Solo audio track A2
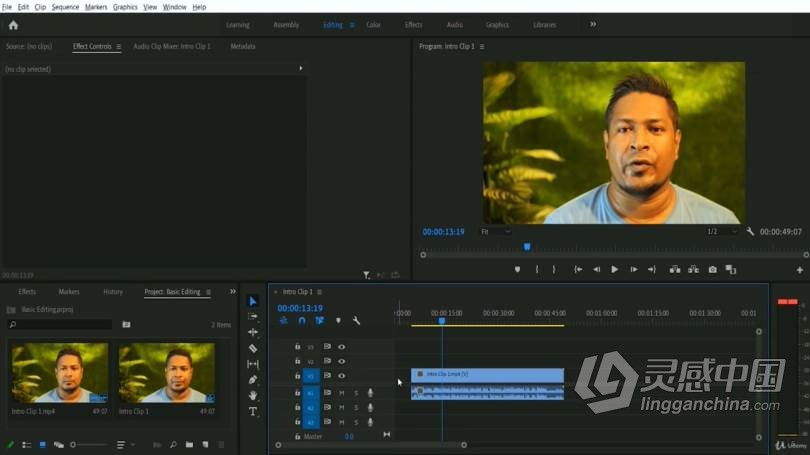810x455 pixels. (x=356, y=407)
